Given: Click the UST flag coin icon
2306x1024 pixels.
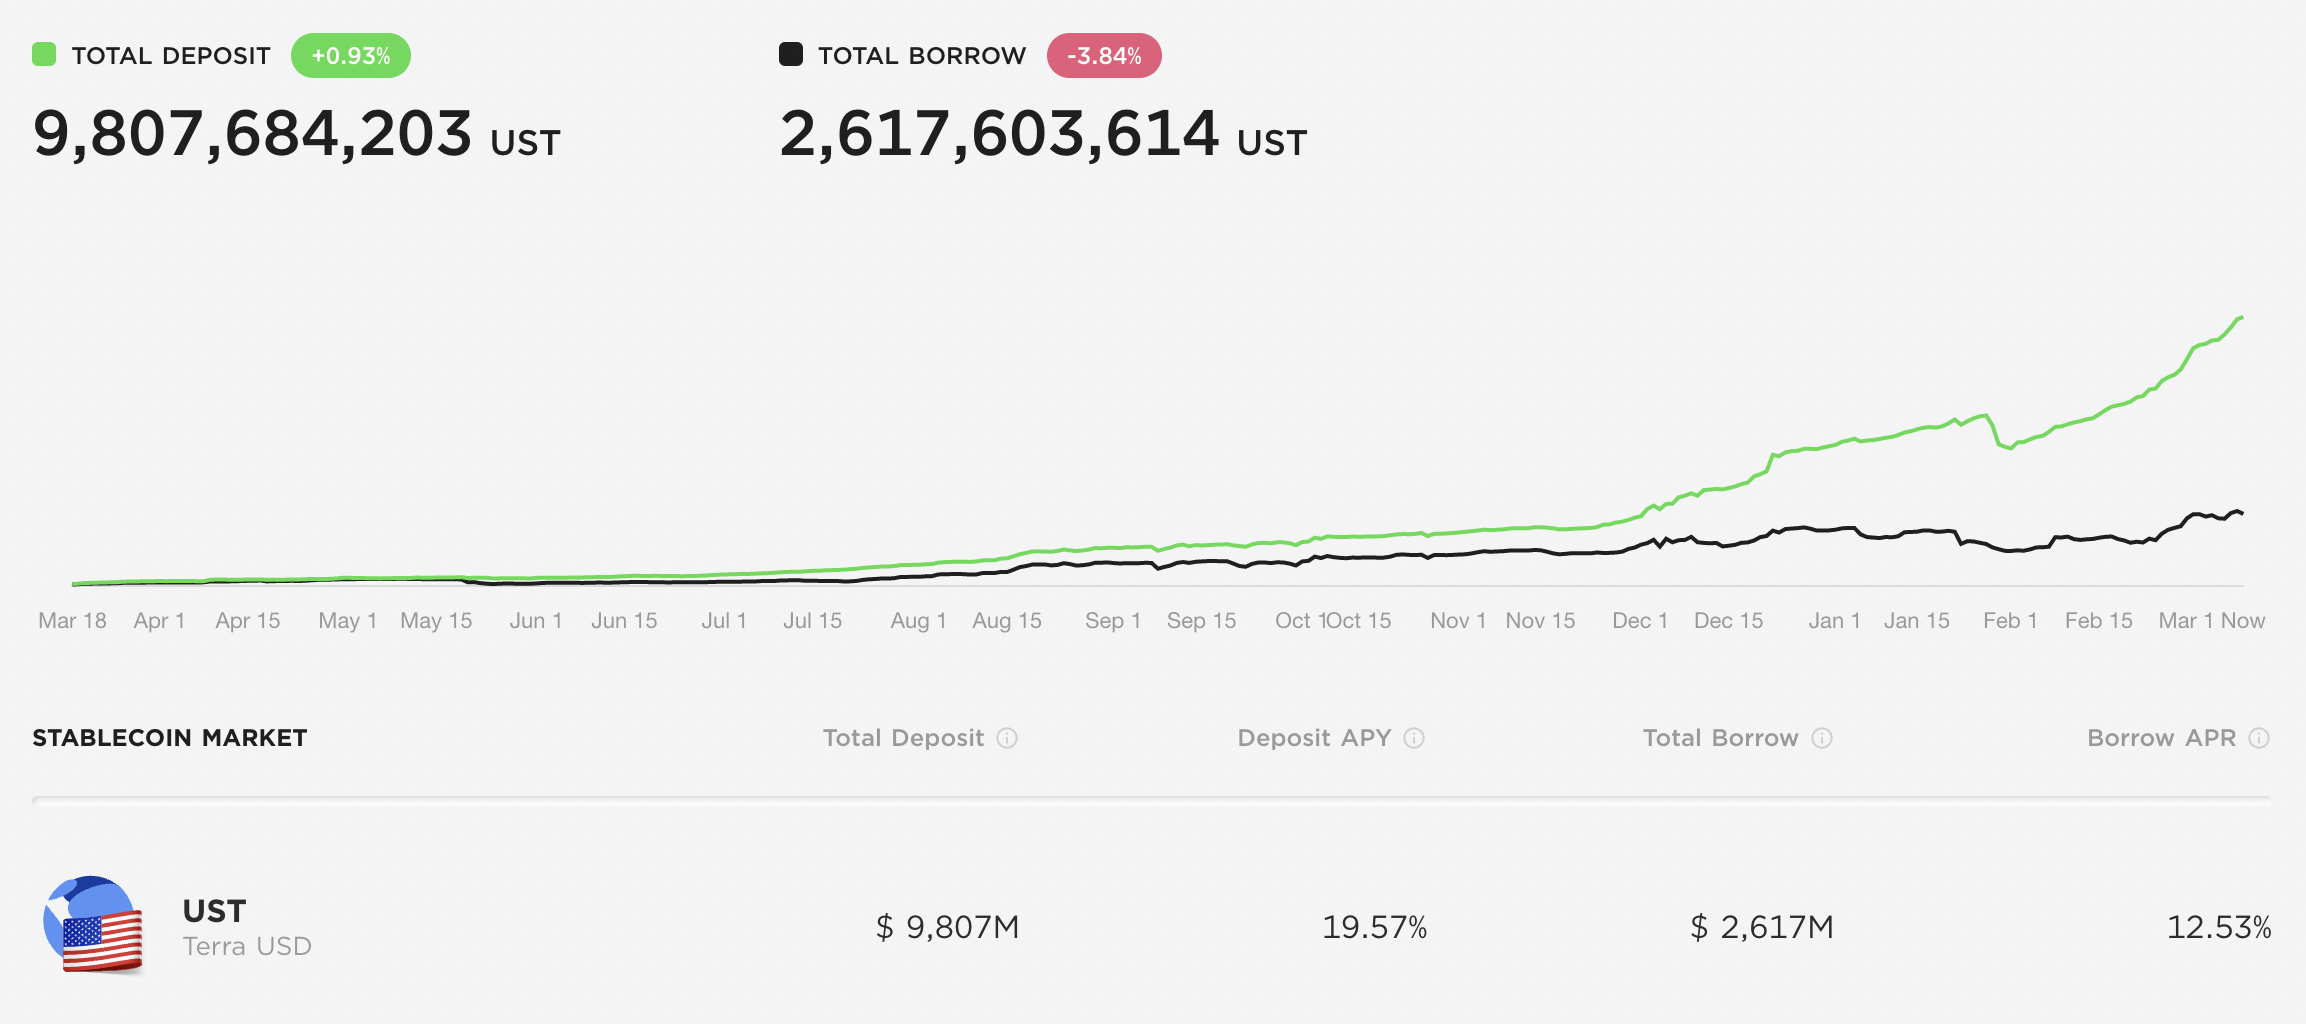Looking at the screenshot, I should pyautogui.click(x=93, y=924).
